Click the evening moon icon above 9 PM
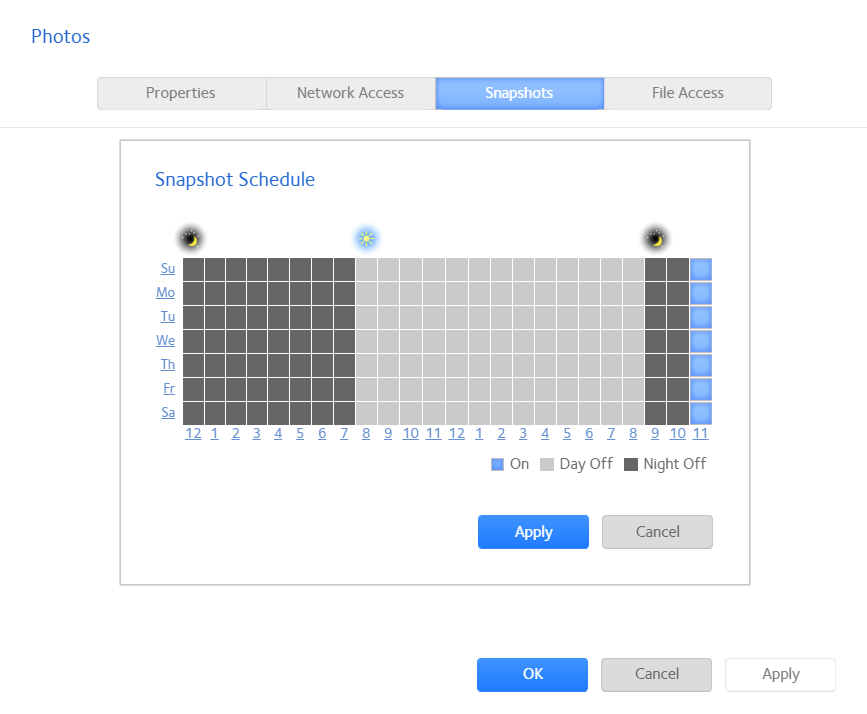The width and height of the screenshot is (867, 714). coord(656,239)
